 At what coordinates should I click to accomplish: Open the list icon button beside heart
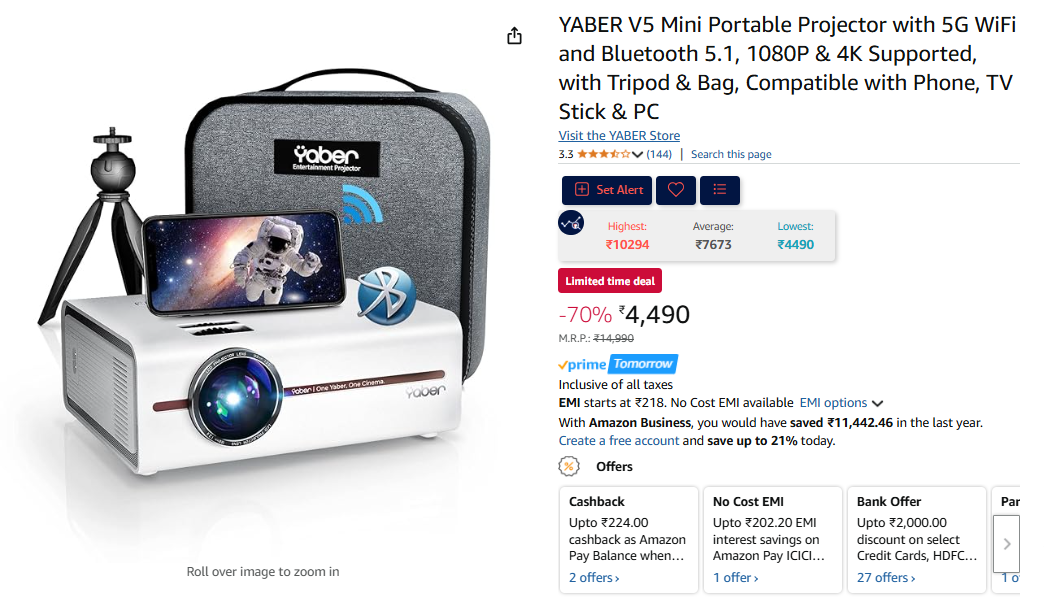click(720, 190)
